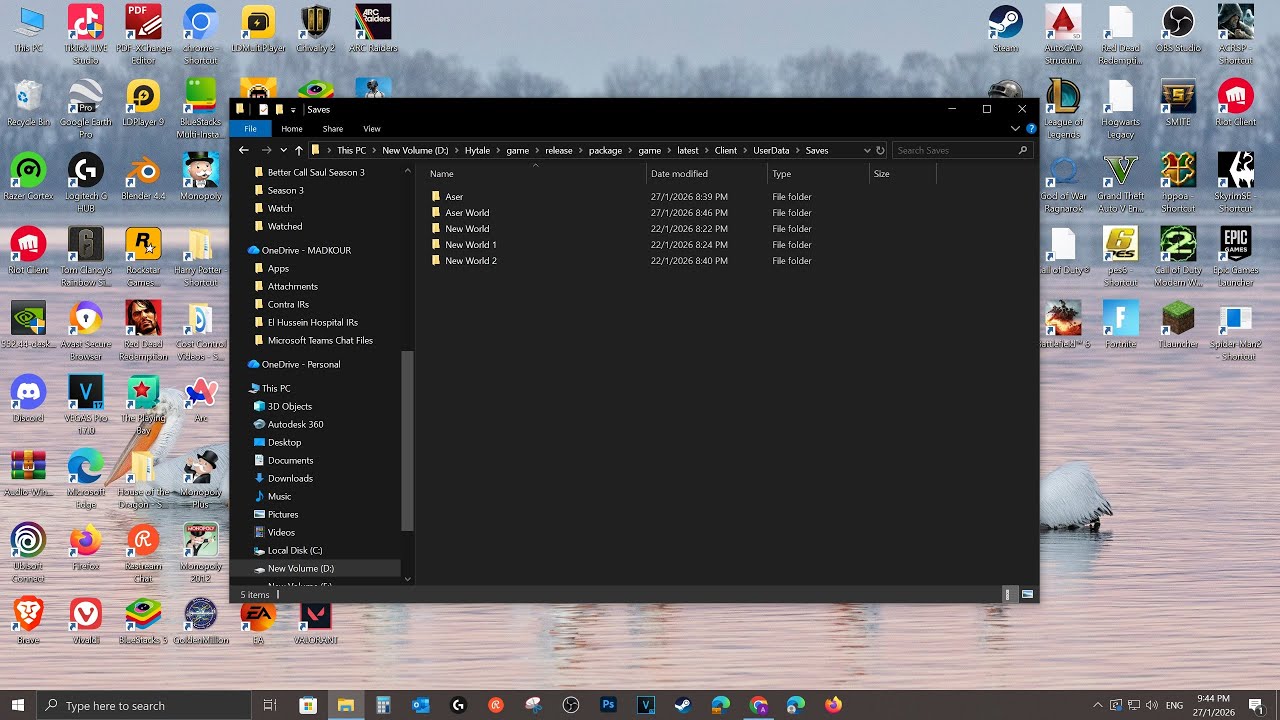1280x720 pixels.
Task: Select the Aser World folder
Action: click(467, 213)
